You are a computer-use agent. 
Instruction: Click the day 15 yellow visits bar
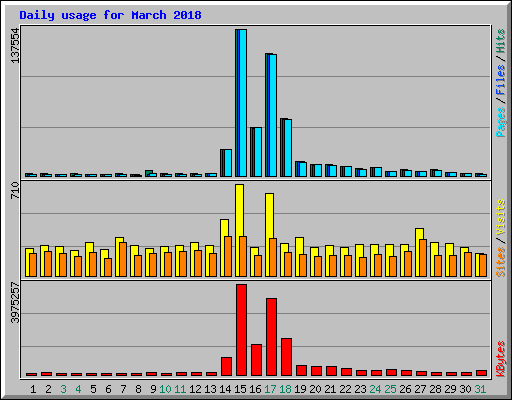click(239, 210)
